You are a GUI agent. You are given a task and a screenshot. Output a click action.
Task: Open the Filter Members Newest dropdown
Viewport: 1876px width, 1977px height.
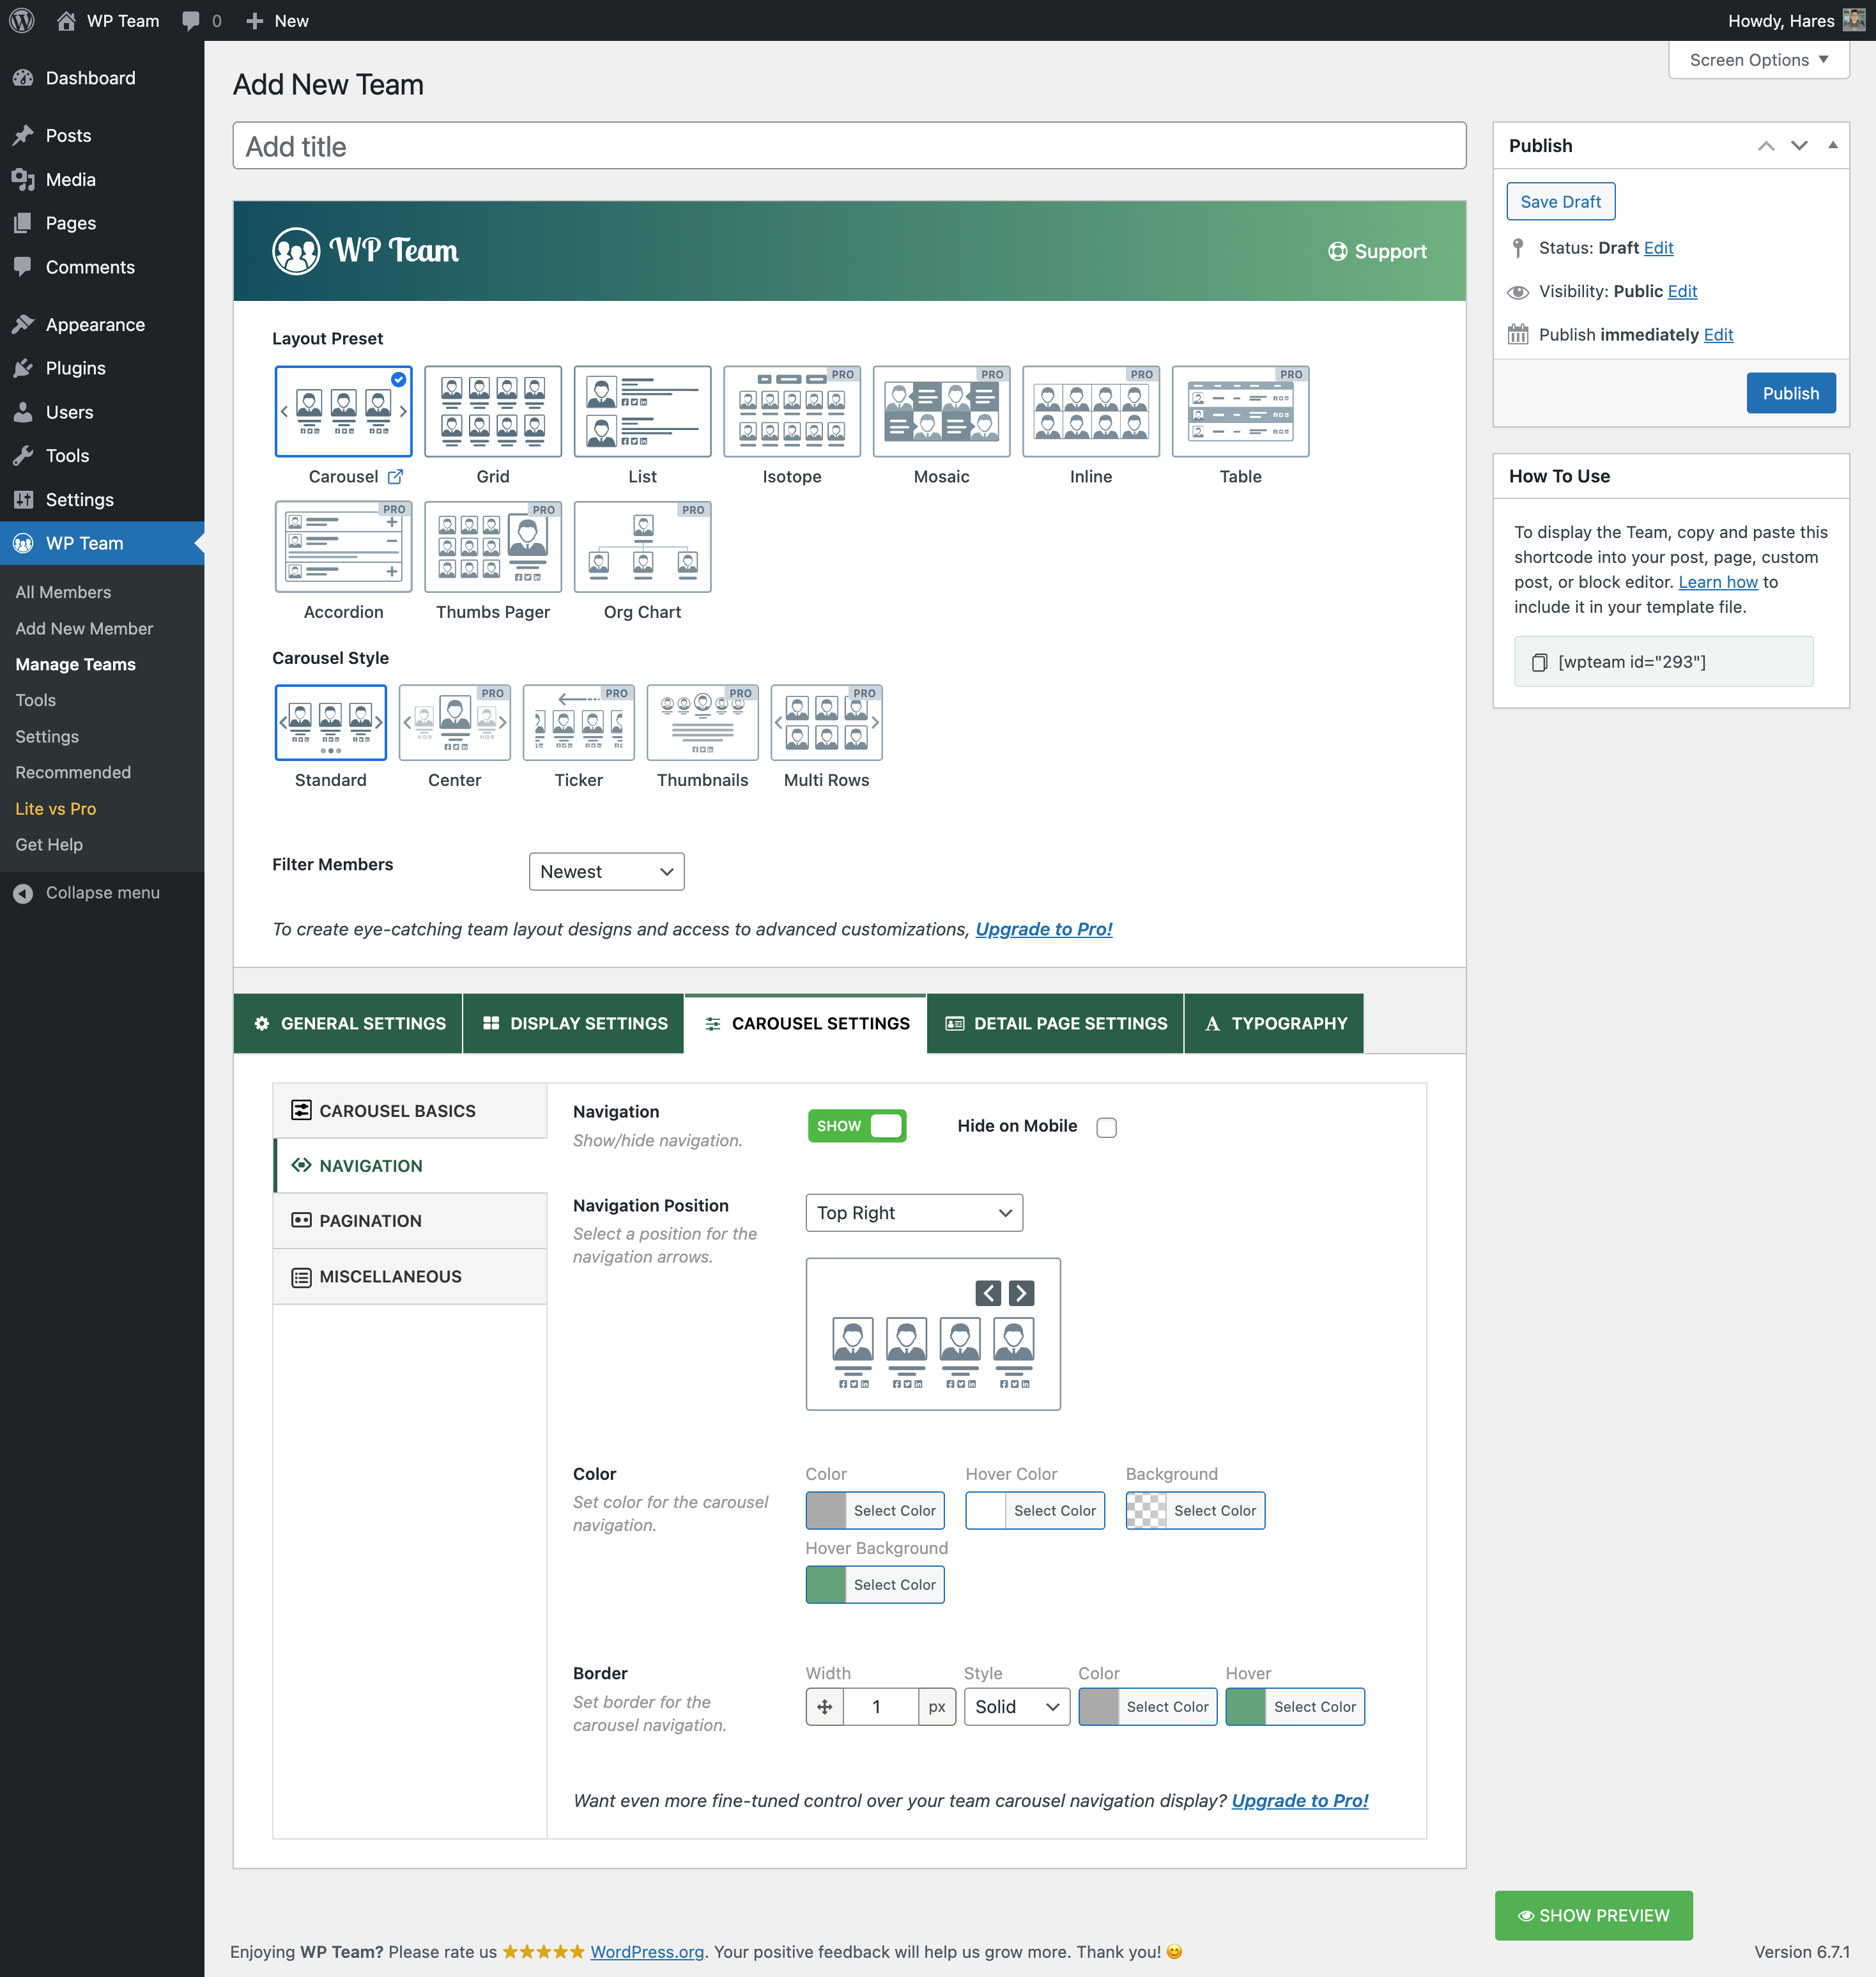coord(606,871)
